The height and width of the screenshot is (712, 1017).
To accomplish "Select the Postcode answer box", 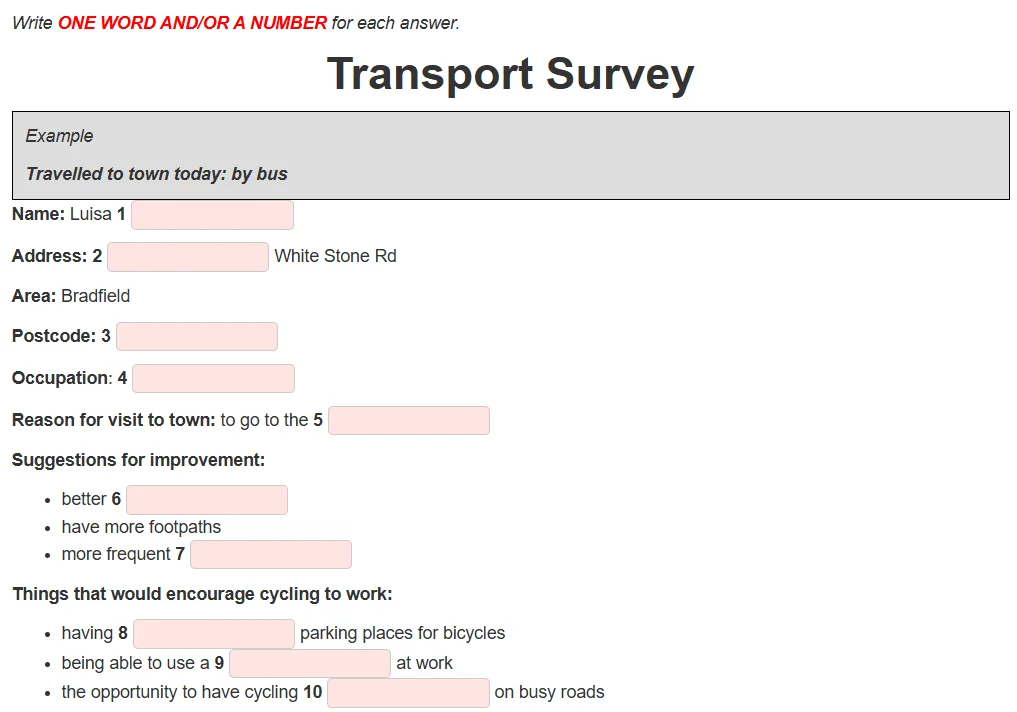I will pyautogui.click(x=196, y=335).
